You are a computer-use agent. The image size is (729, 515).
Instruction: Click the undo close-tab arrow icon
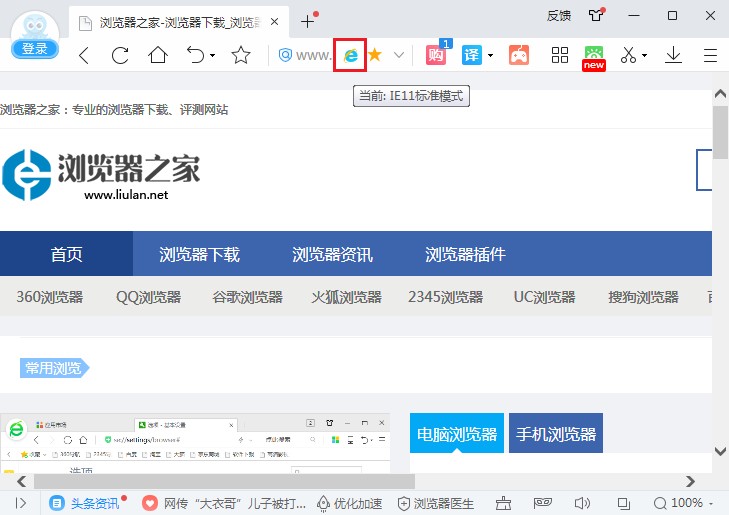[x=195, y=55]
